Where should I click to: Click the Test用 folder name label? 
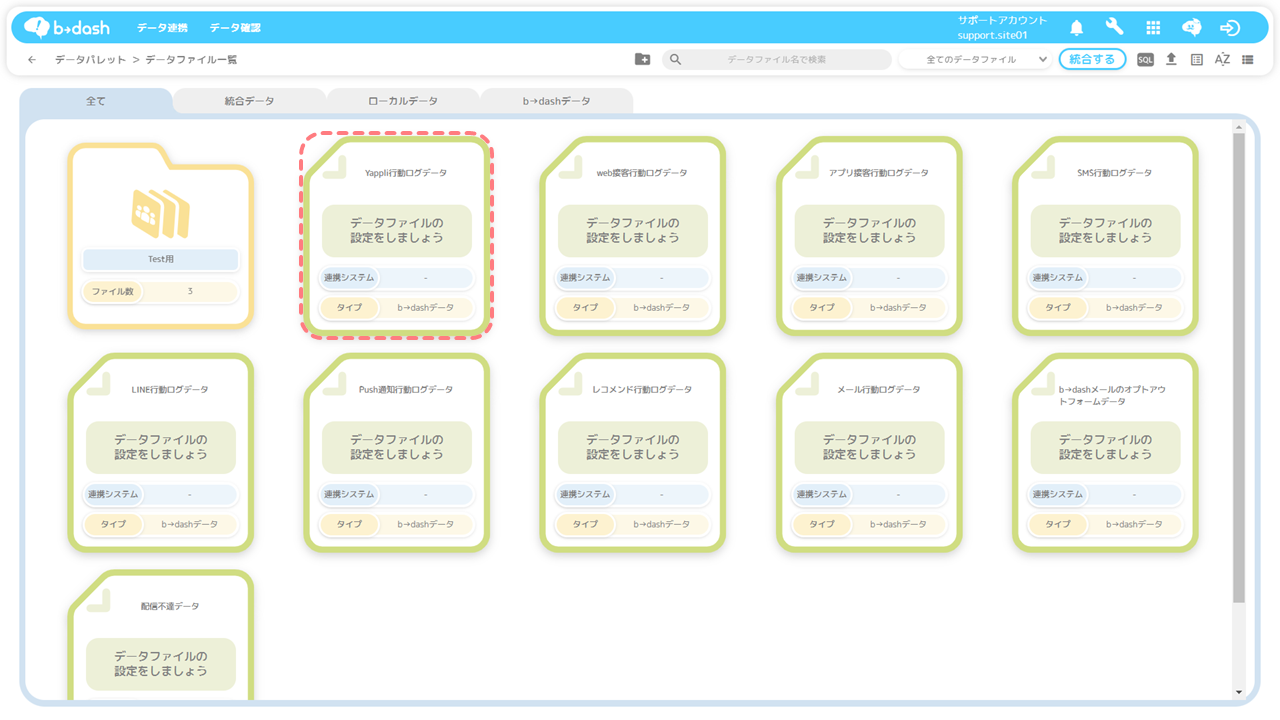tap(161, 260)
